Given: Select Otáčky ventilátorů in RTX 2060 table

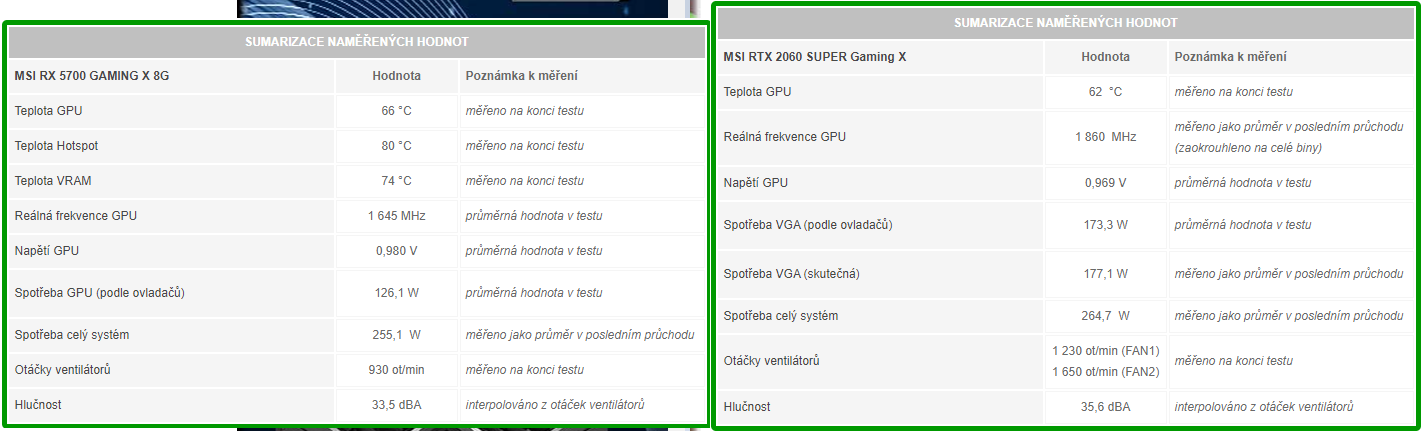Looking at the screenshot, I should (771, 360).
